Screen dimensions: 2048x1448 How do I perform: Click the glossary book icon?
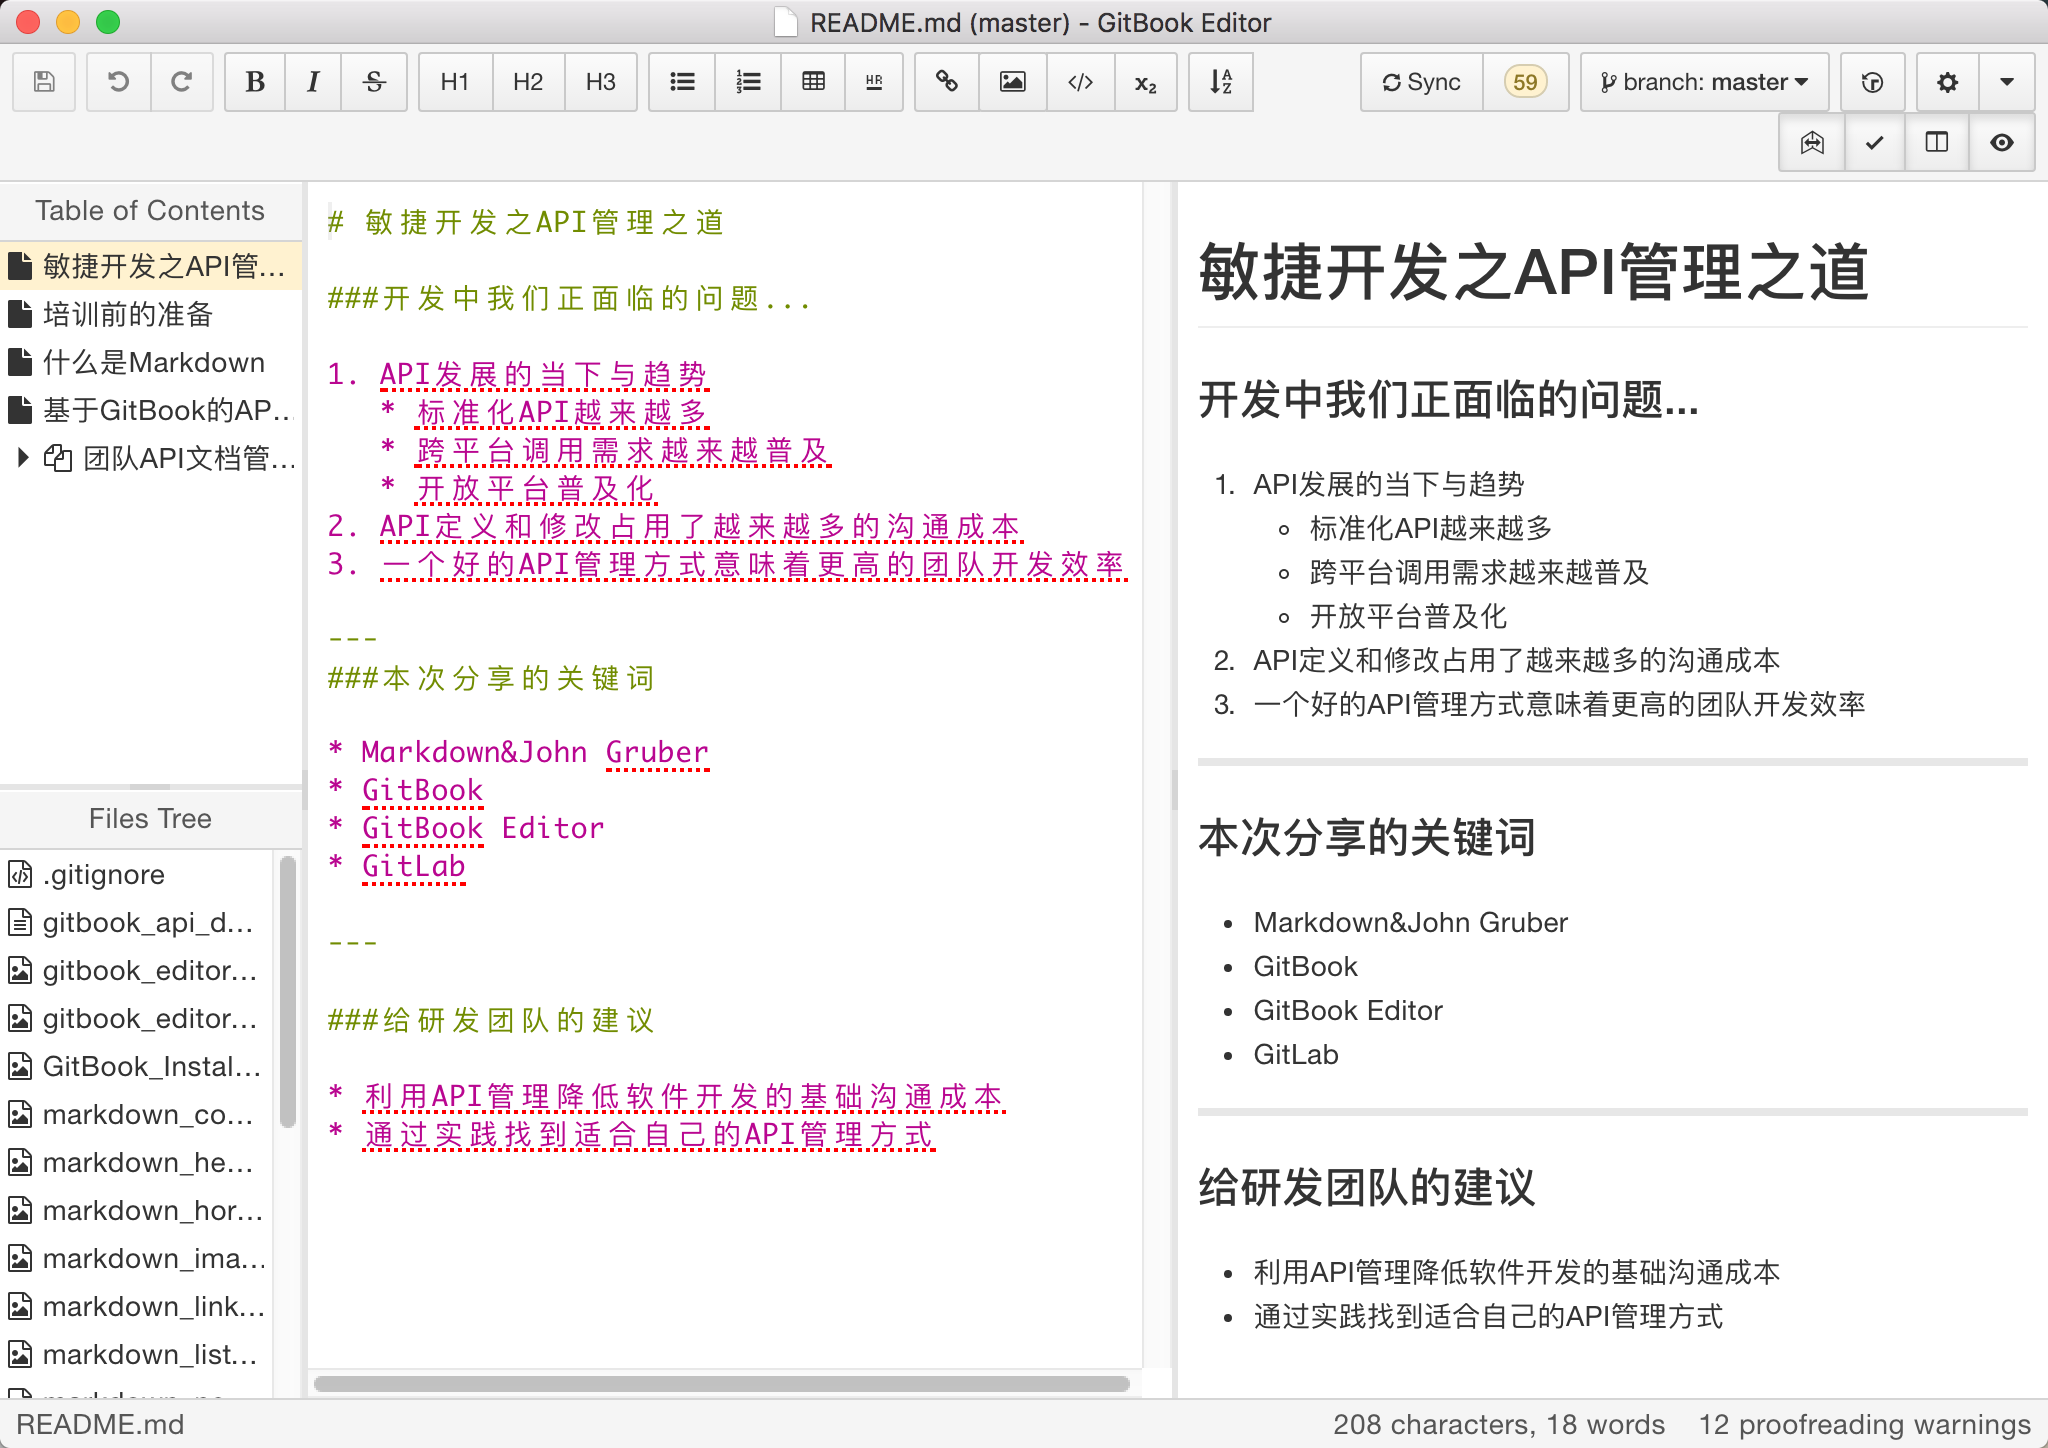[1812, 143]
